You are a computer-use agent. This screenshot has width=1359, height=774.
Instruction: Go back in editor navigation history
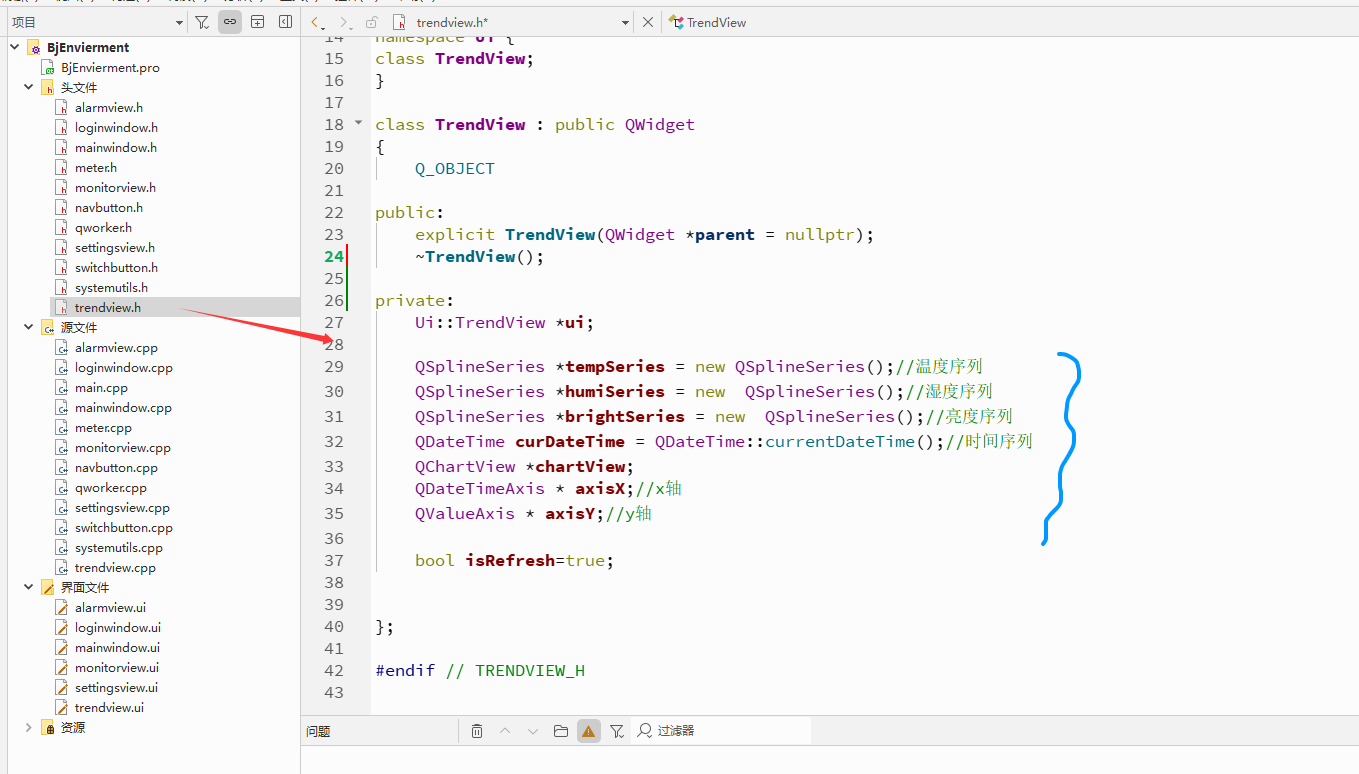point(318,22)
